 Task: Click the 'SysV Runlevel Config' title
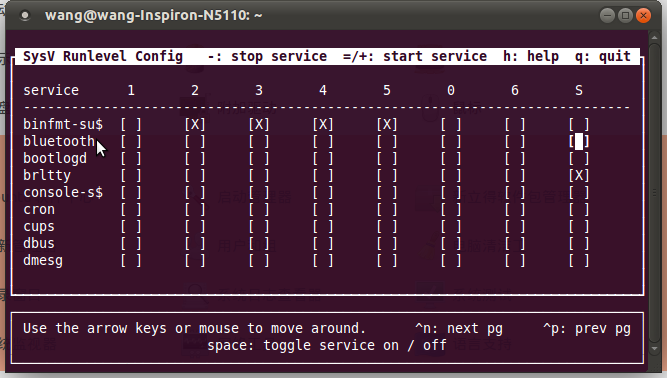tap(103, 57)
